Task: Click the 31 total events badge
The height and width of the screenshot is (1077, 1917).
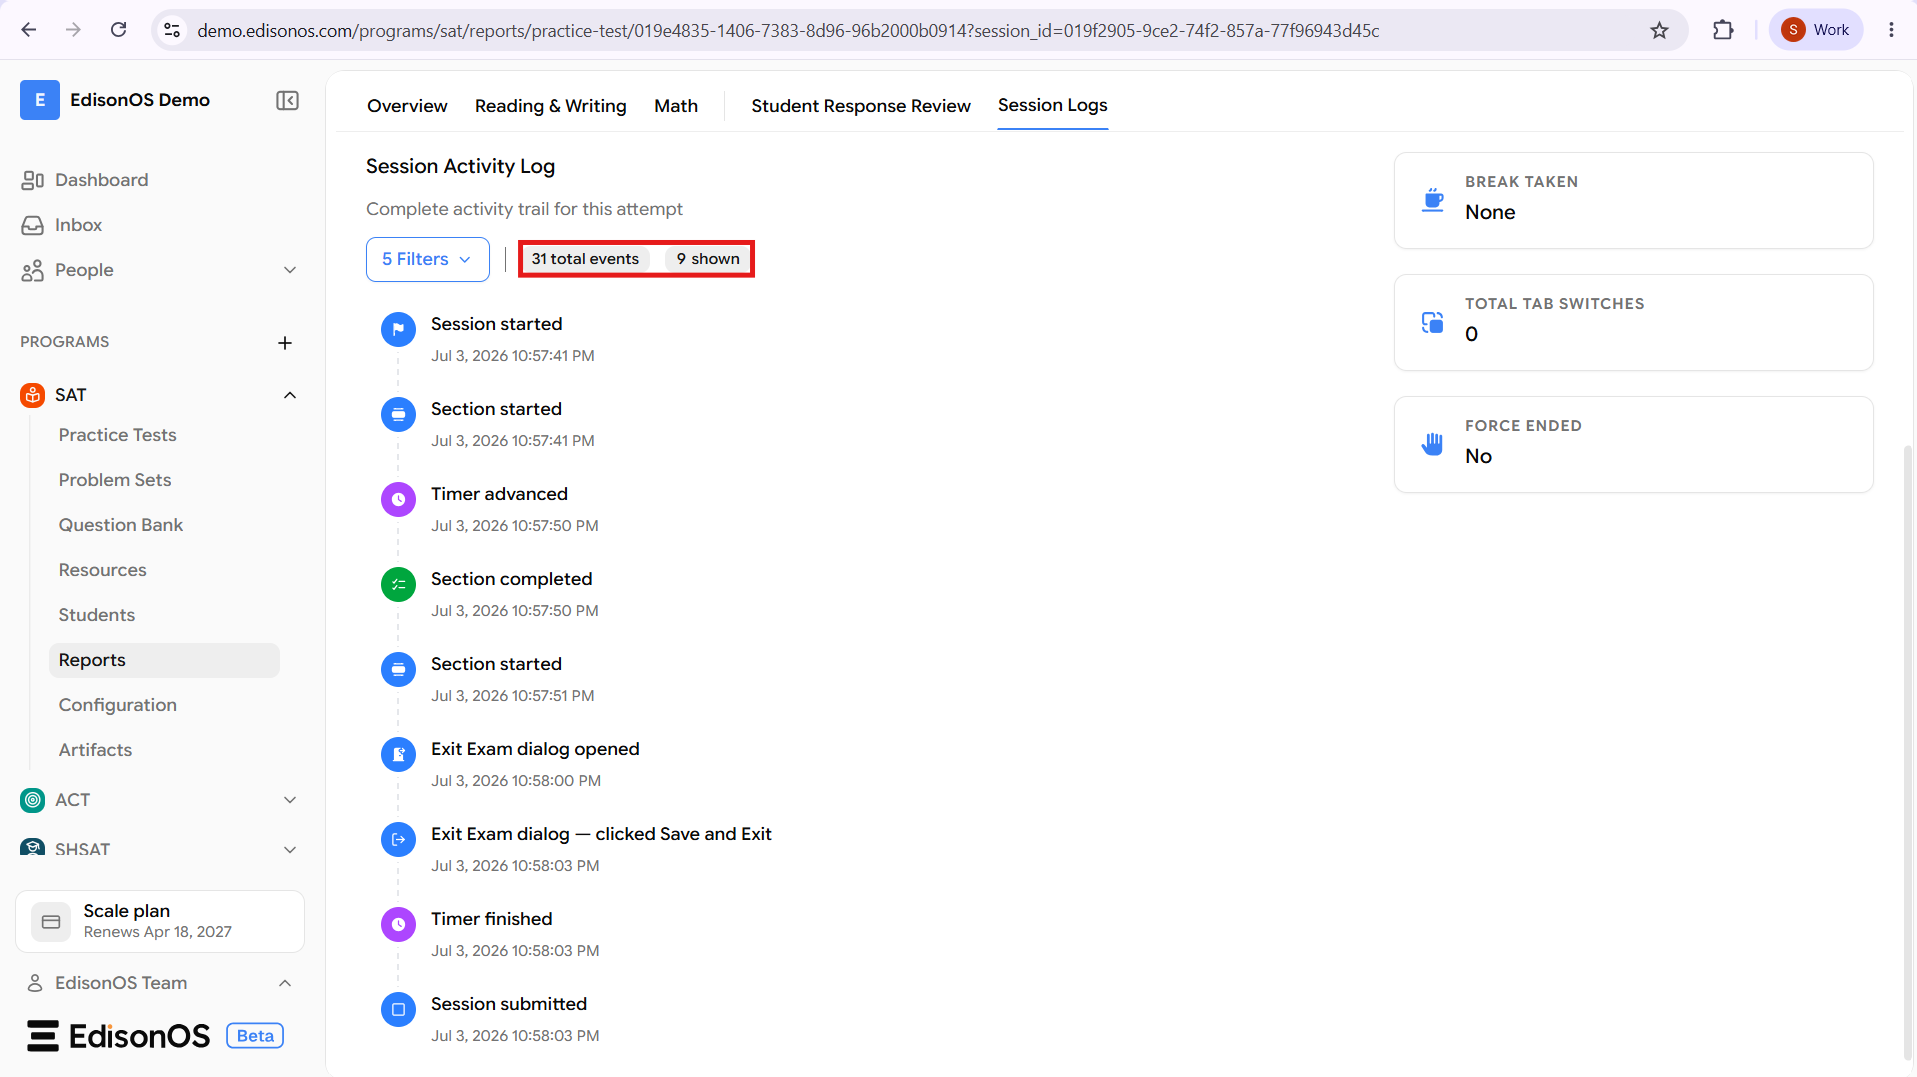Action: coord(585,259)
